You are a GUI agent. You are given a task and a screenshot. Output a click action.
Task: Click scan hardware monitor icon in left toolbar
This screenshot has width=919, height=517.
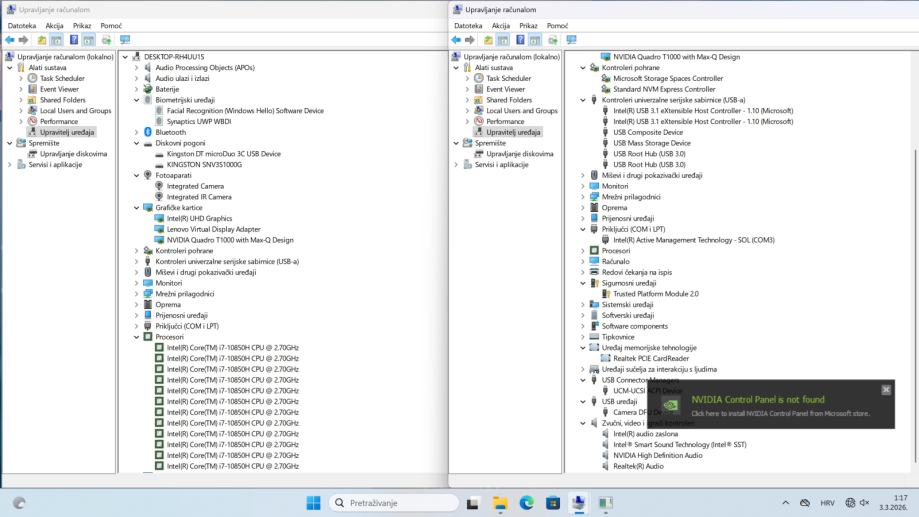point(124,40)
